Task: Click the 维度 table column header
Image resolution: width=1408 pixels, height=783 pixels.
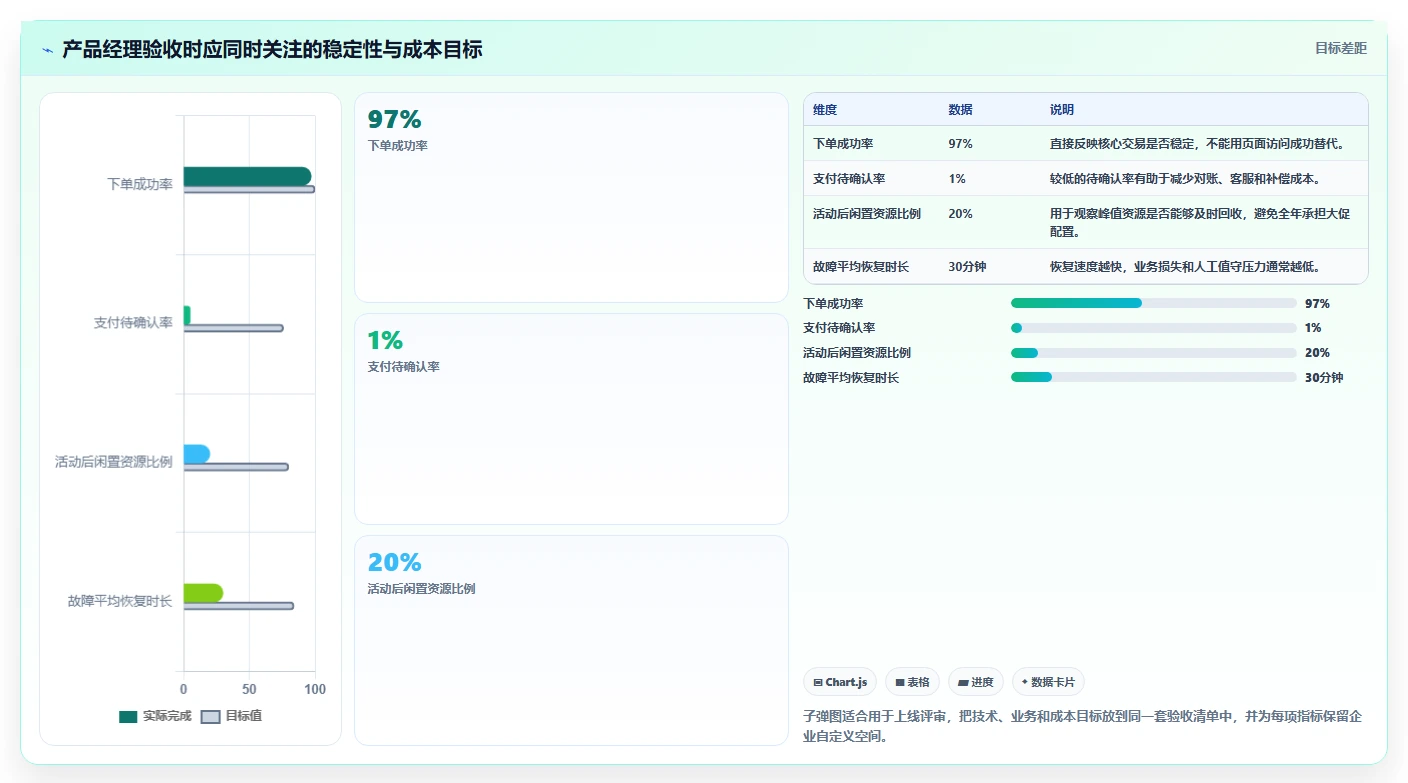Action: coord(825,110)
